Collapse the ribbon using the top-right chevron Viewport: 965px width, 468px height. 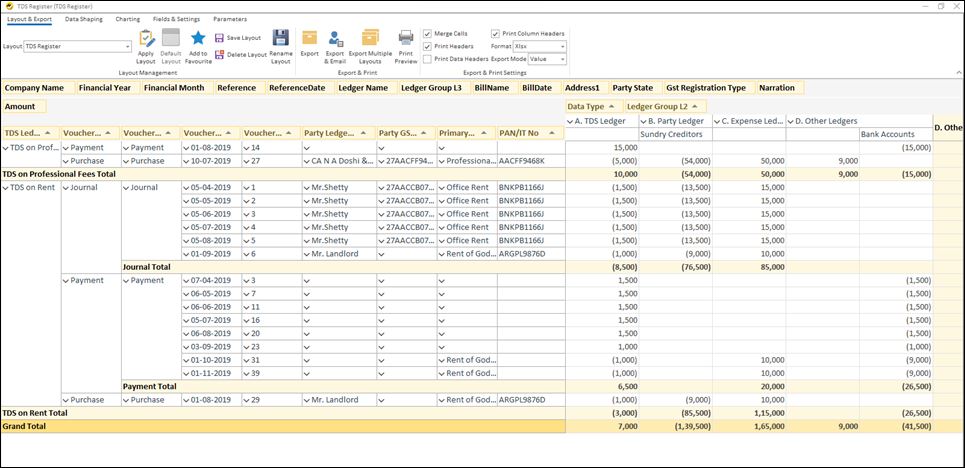pyautogui.click(x=959, y=73)
